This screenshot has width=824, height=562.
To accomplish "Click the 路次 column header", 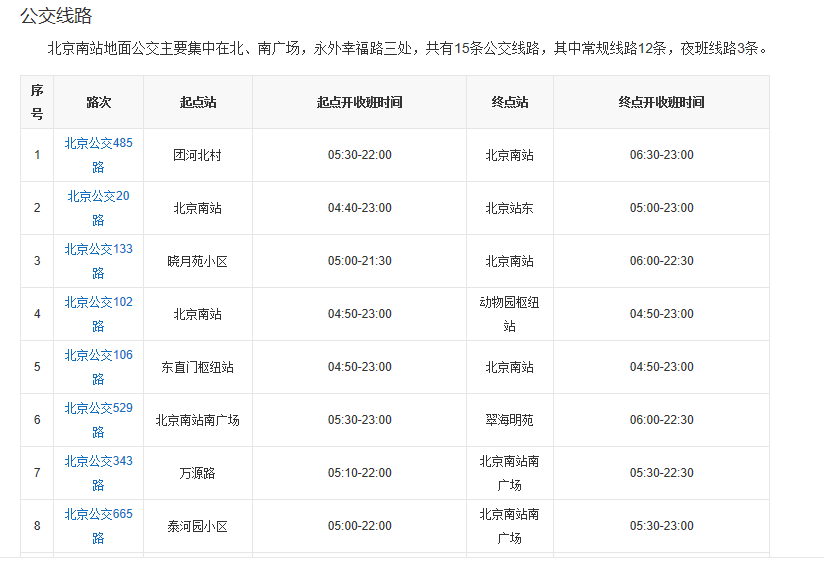I will pos(98,102).
